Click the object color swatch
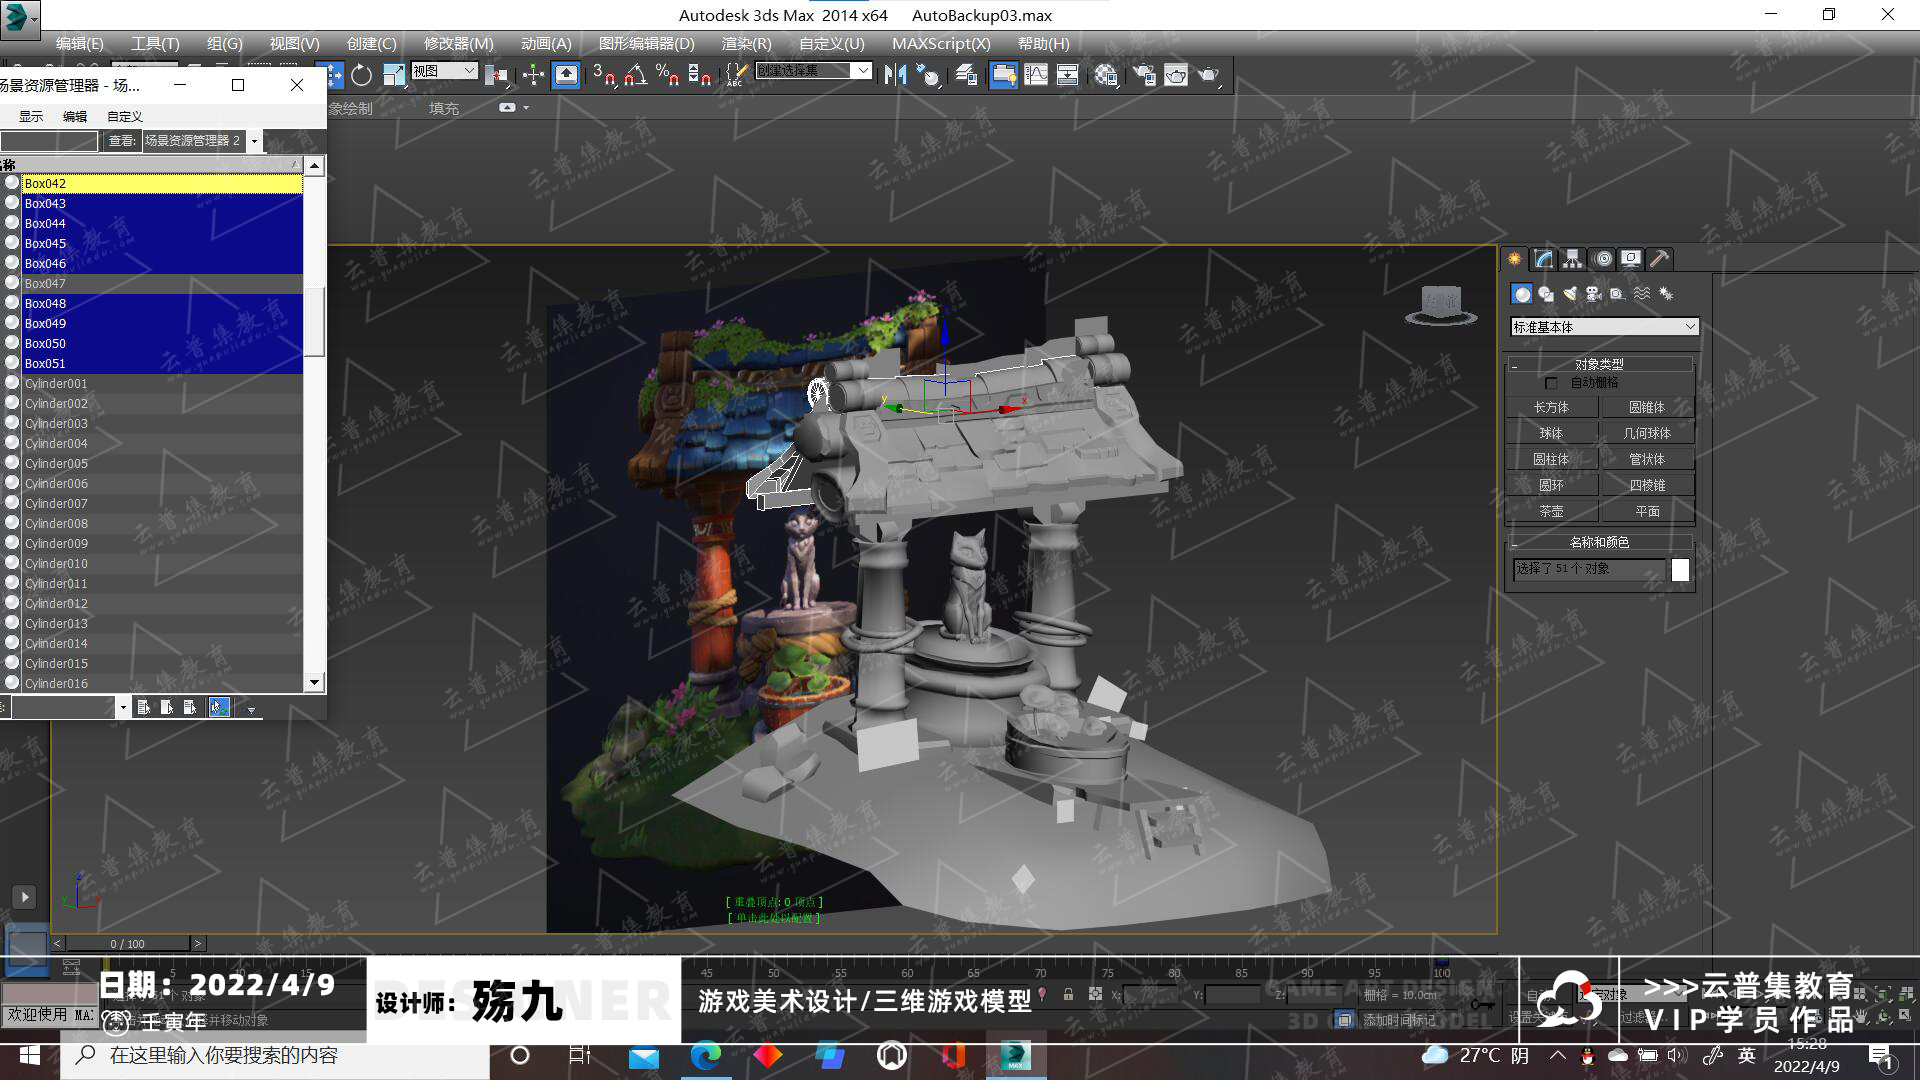The image size is (1920, 1080). pyautogui.click(x=1680, y=570)
